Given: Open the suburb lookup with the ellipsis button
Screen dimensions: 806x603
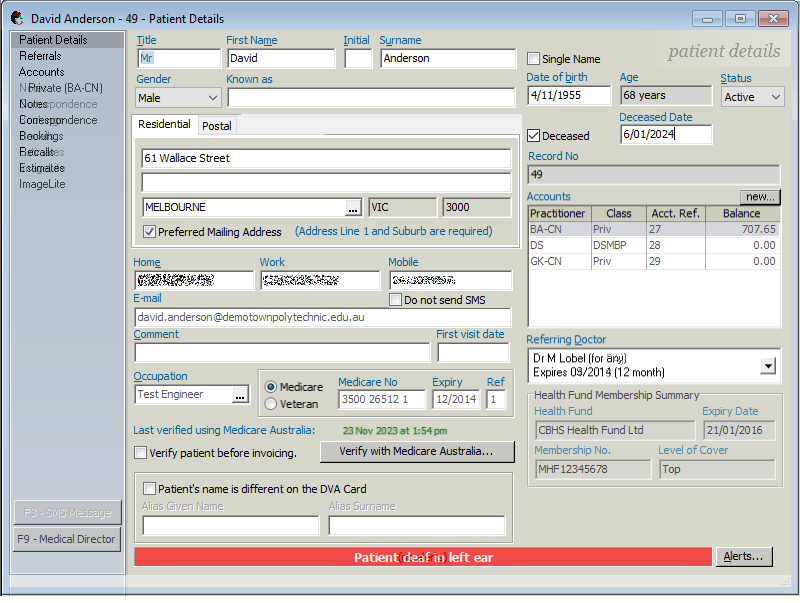Looking at the screenshot, I should (355, 207).
